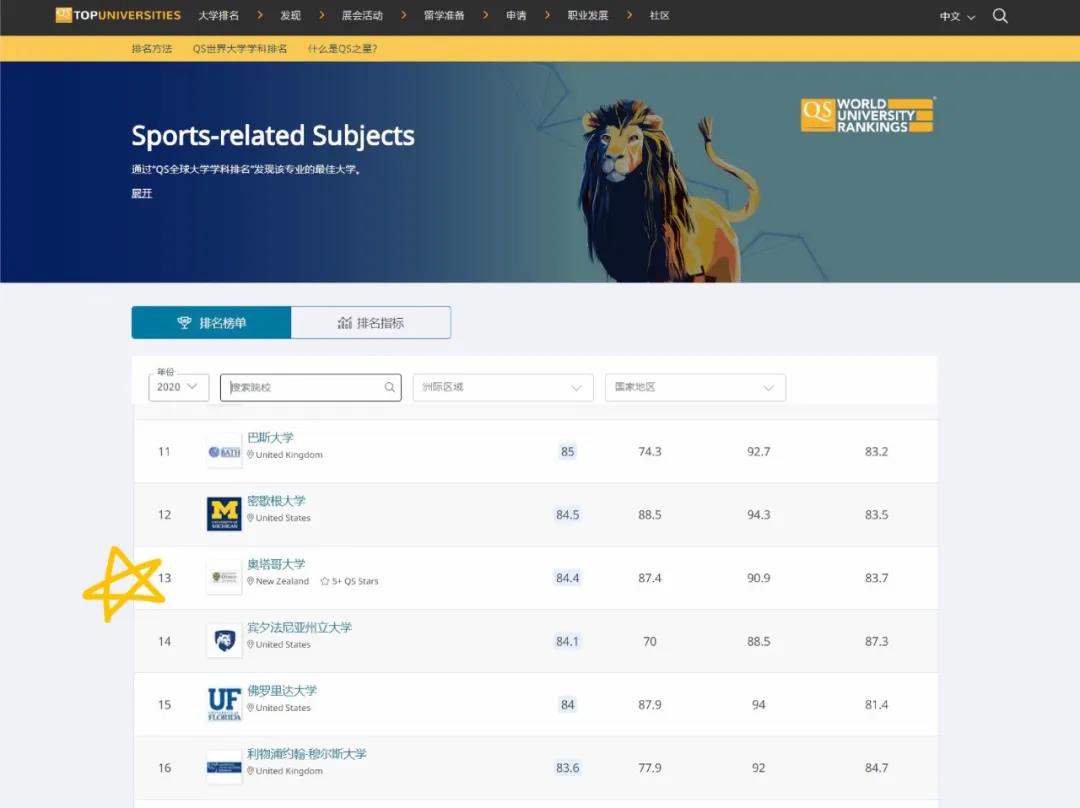Open 利物浦约翰·穆尔斯大学 university page
This screenshot has height=808, width=1080.
(x=307, y=754)
